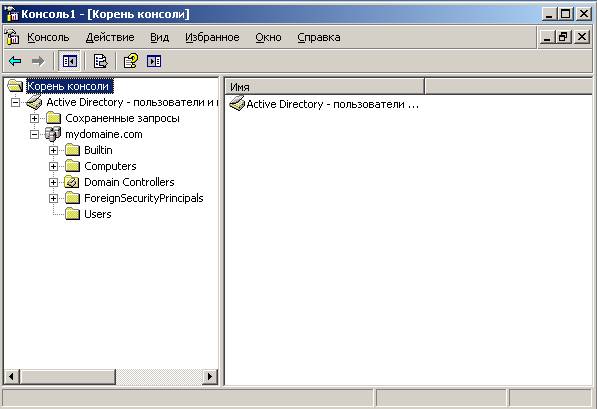The width and height of the screenshot is (597, 409).
Task: Click the Computers folder icon
Action: point(72,166)
